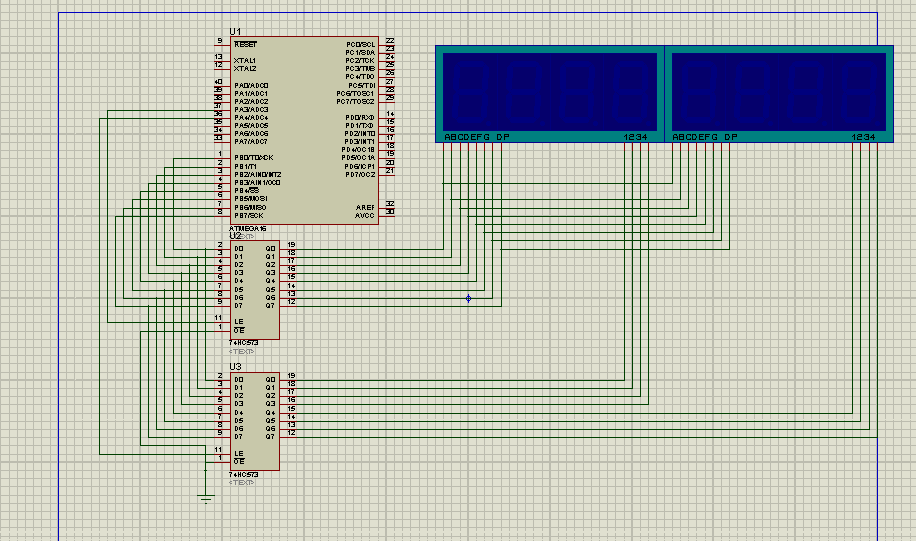Viewport: 916px width, 541px height.
Task: Click the PB7/SCK pin on U1
Action: [222, 214]
